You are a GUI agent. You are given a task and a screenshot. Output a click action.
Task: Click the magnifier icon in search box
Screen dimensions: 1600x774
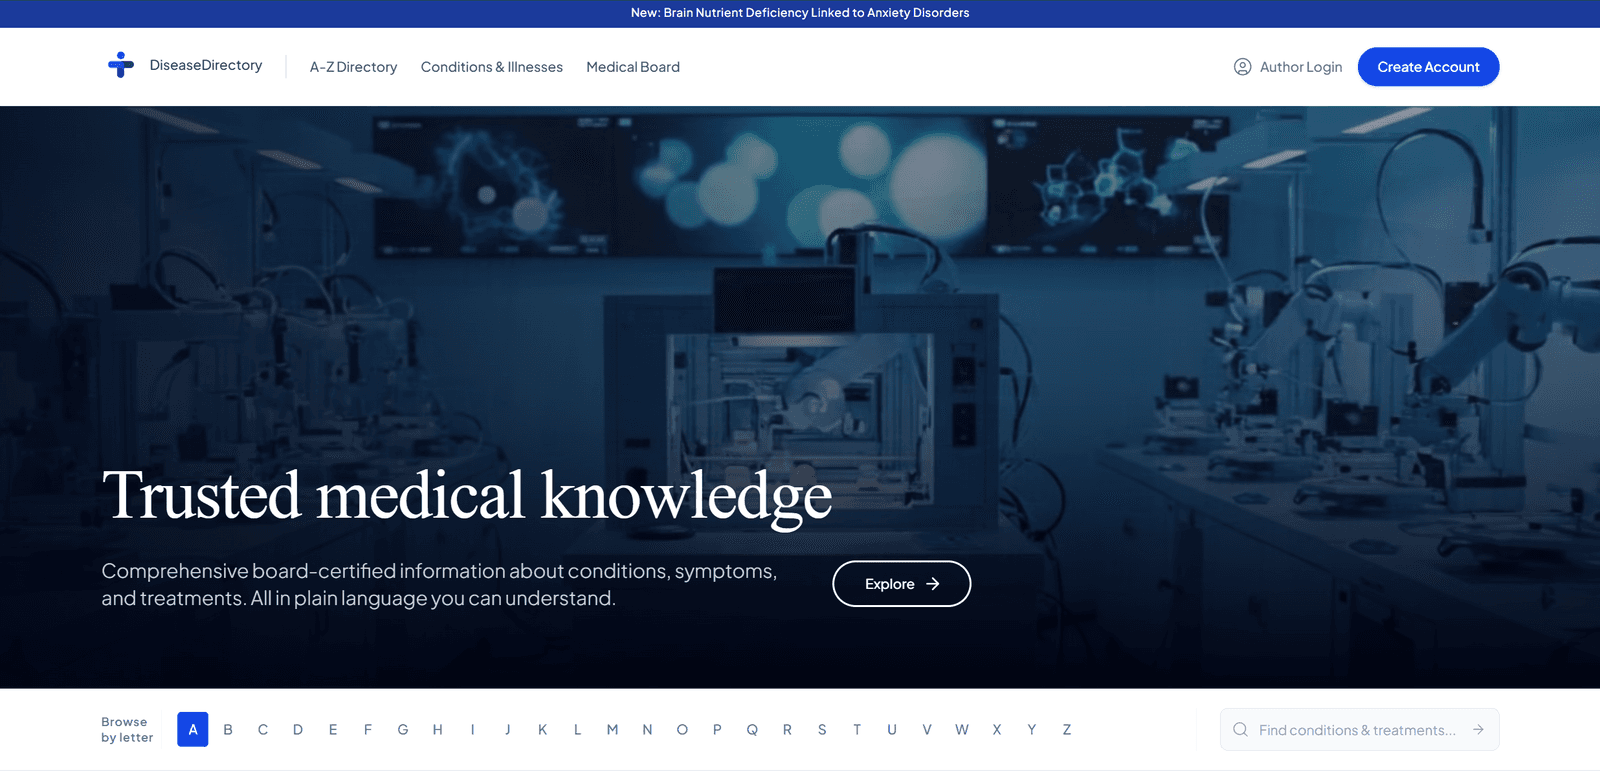coord(1240,730)
